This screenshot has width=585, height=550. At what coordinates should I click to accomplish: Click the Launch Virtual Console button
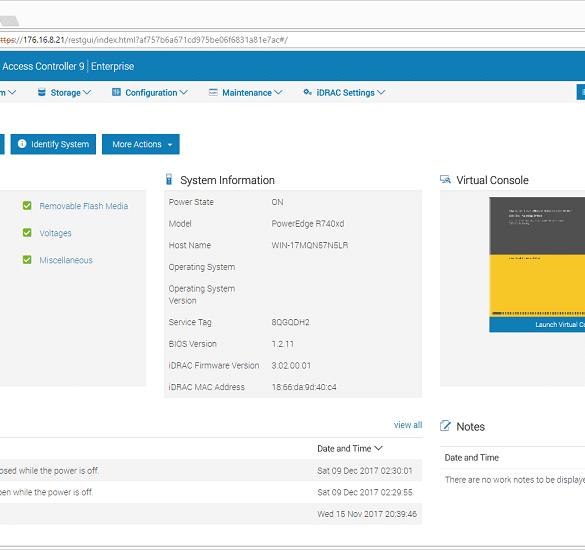point(537,325)
